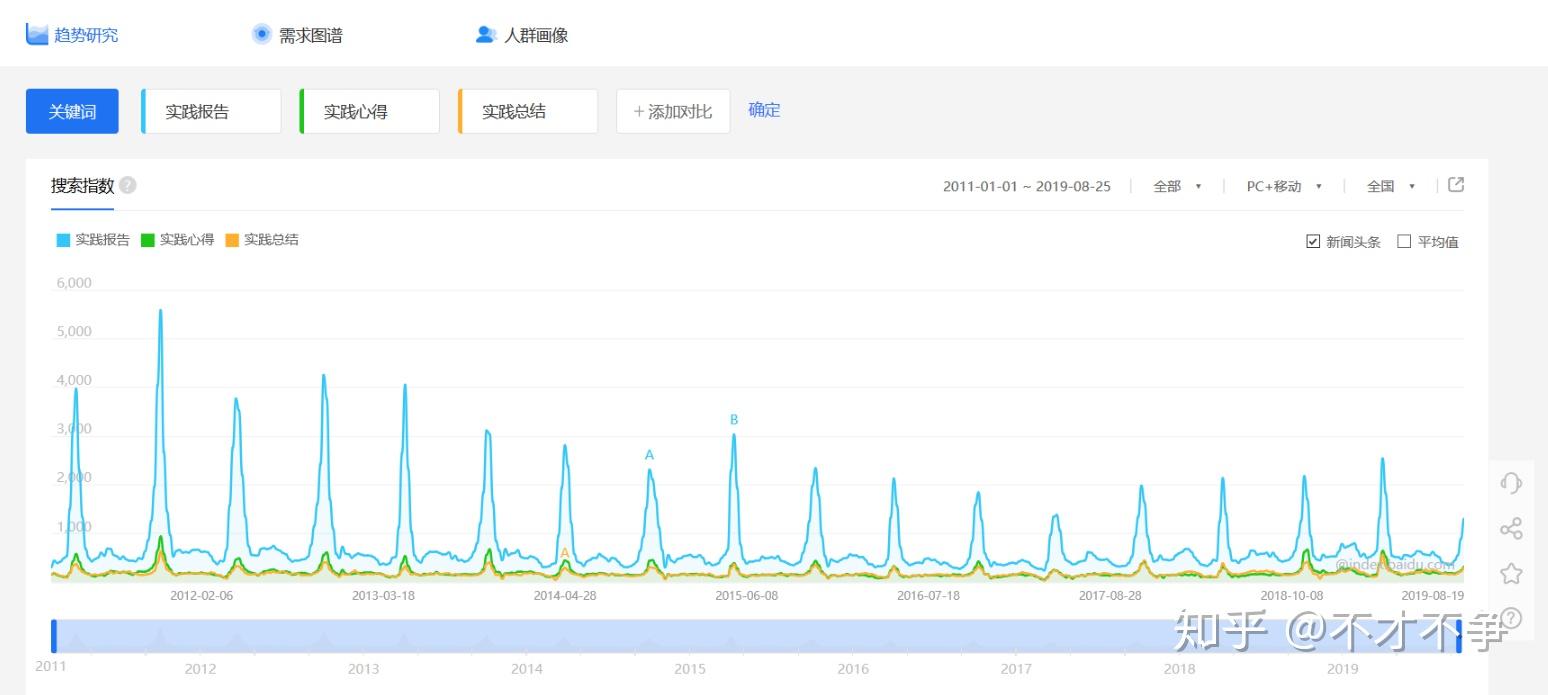Enable the 平均值 checkbox
Screen dimensions: 1548x695
click(x=1404, y=241)
